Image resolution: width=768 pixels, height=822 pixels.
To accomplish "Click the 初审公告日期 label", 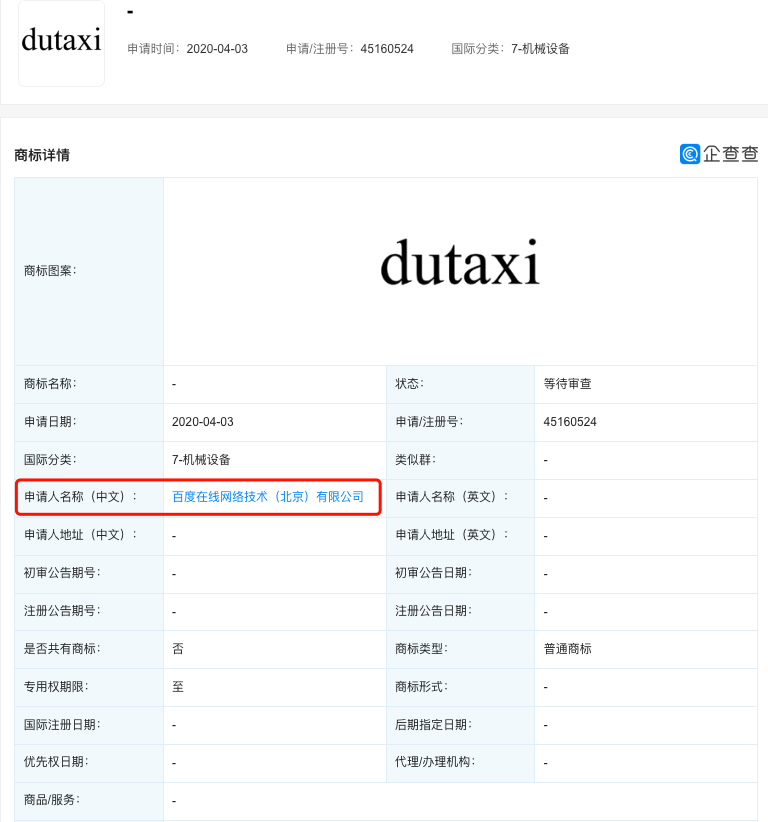I will pyautogui.click(x=434, y=573).
